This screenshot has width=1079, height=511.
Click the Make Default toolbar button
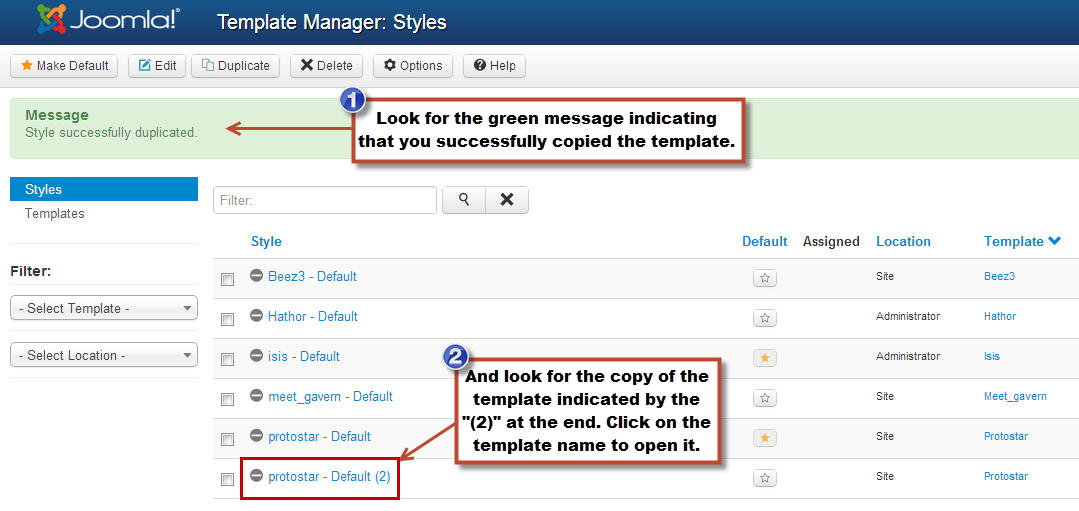tap(64, 66)
